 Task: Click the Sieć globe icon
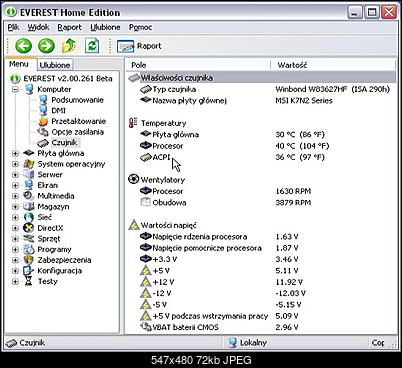click(29, 217)
